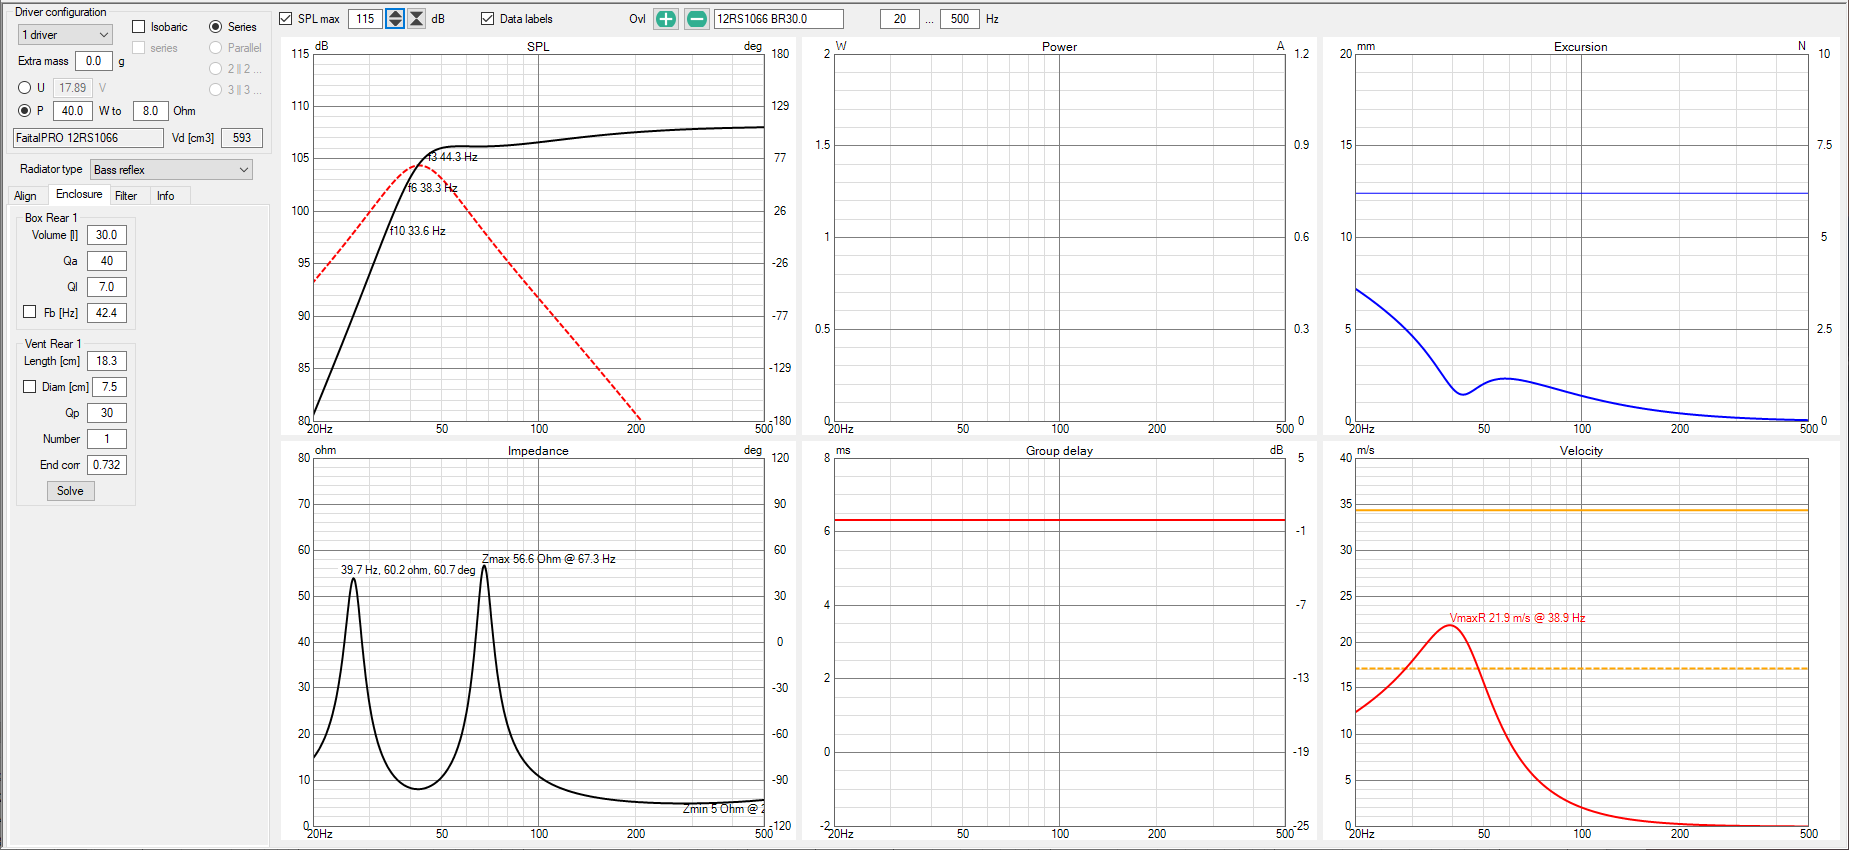The image size is (1849, 850).
Task: Compress SPL scale with inward arrows icon
Action: pyautogui.click(x=417, y=19)
